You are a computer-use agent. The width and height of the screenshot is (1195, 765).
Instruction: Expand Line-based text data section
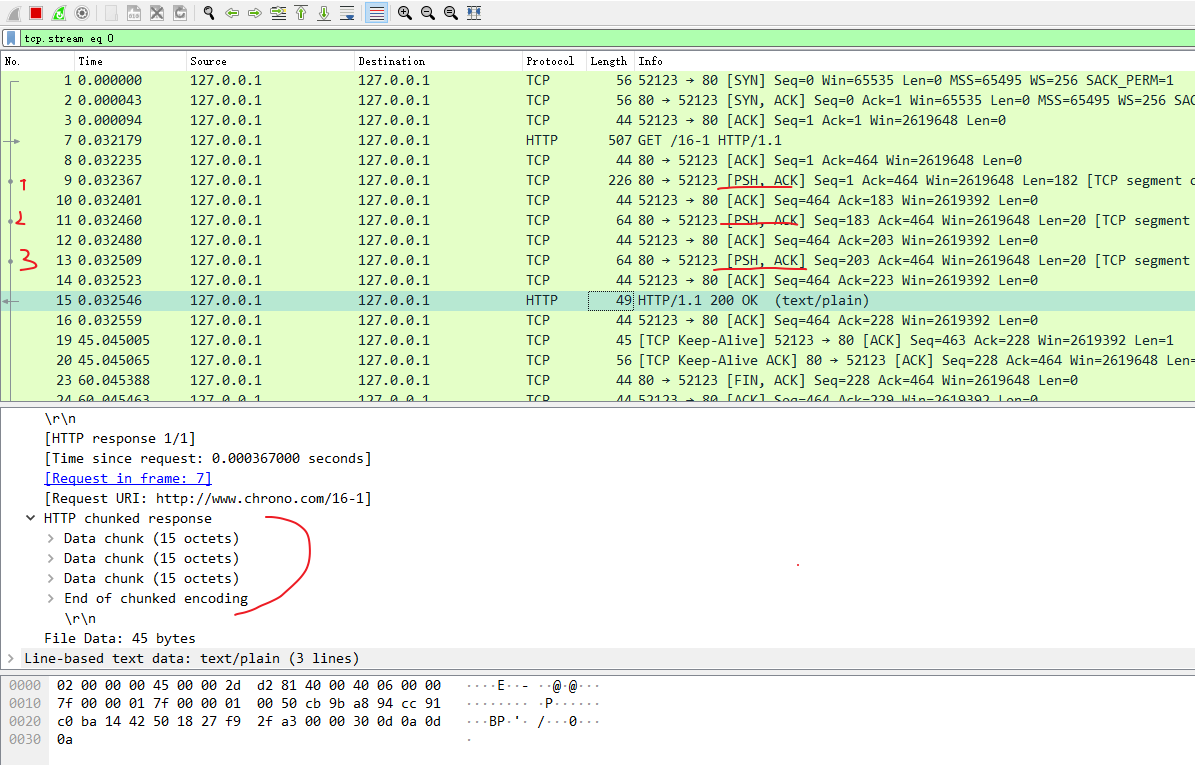point(11,658)
